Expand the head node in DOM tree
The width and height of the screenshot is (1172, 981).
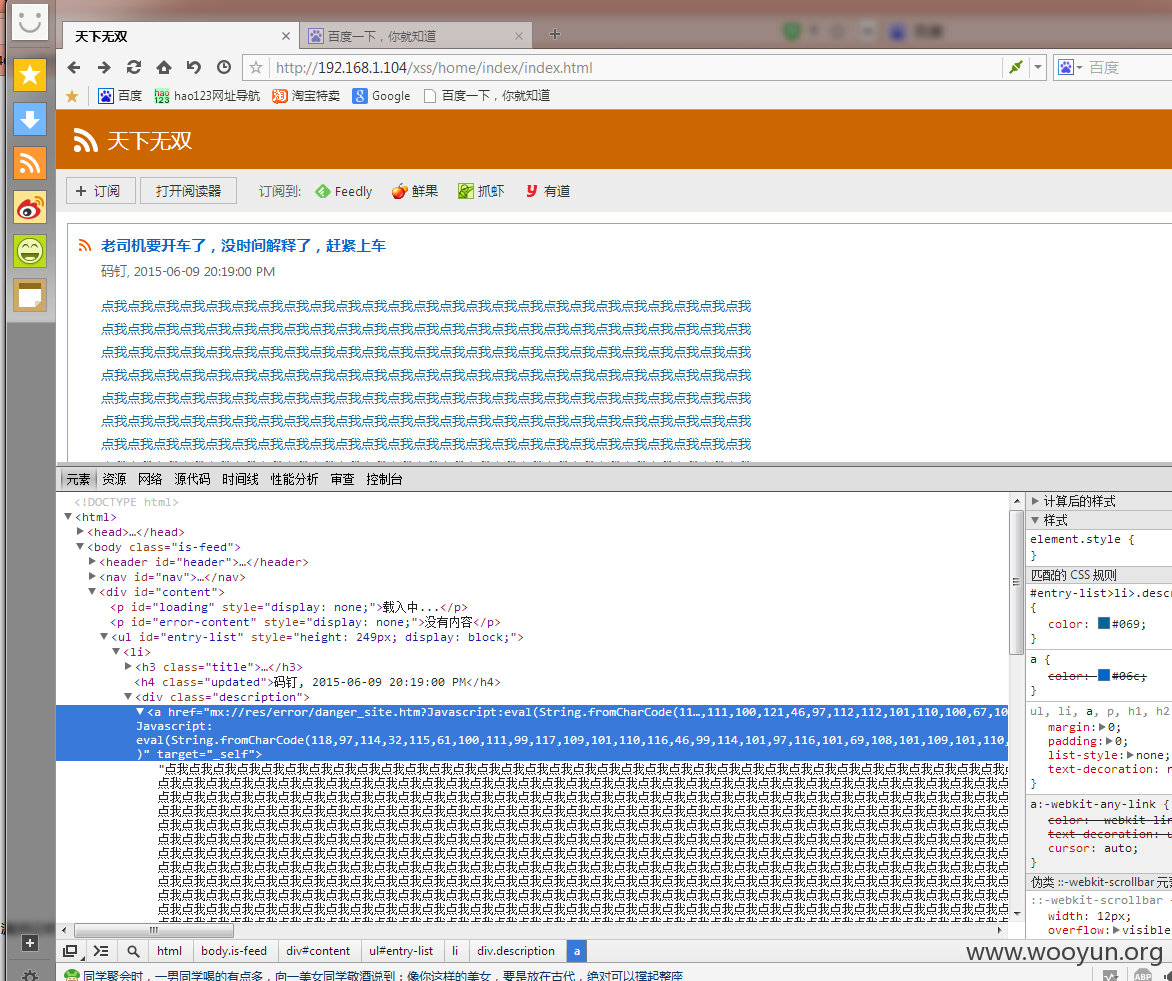pyautogui.click(x=80, y=531)
